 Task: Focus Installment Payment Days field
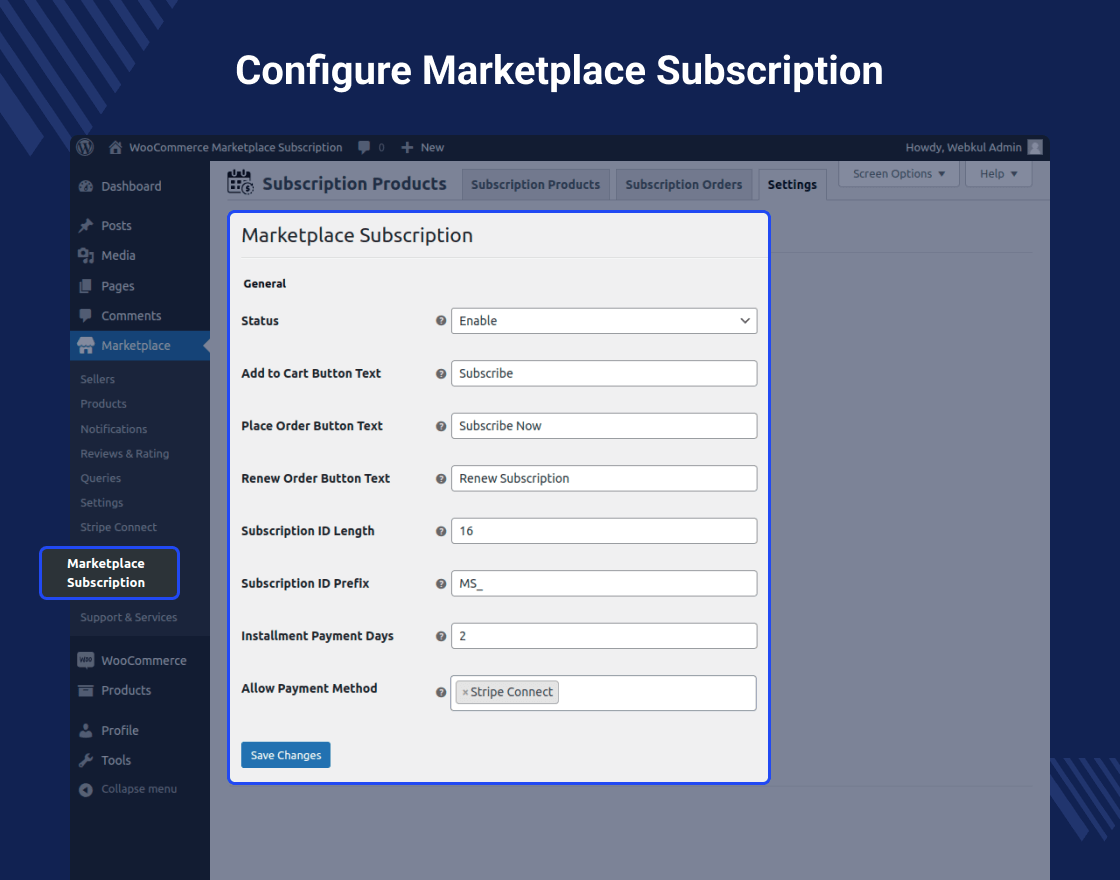pos(604,636)
